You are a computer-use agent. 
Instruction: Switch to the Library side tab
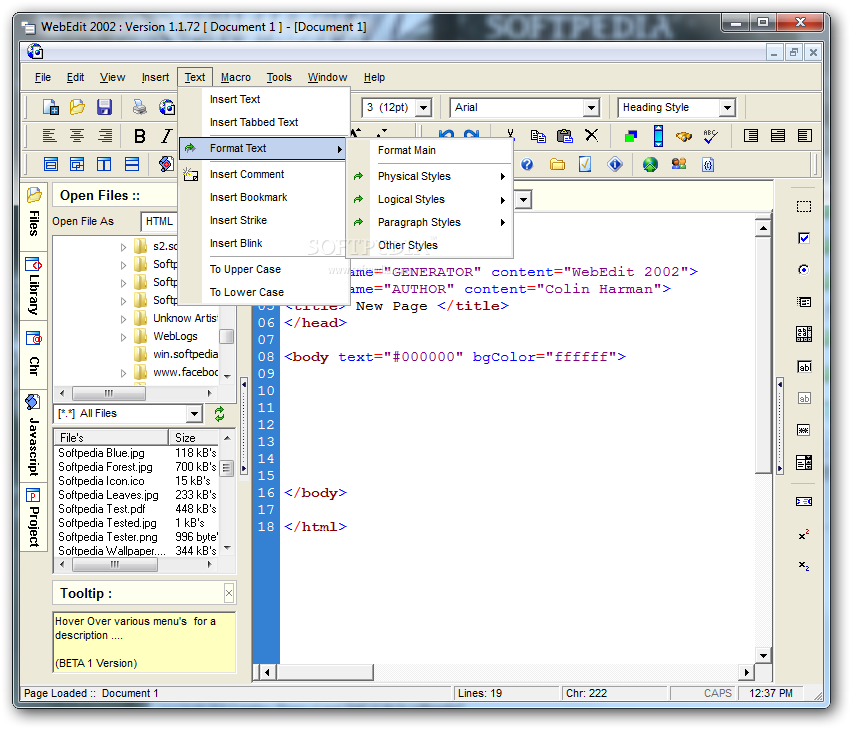coord(34,286)
